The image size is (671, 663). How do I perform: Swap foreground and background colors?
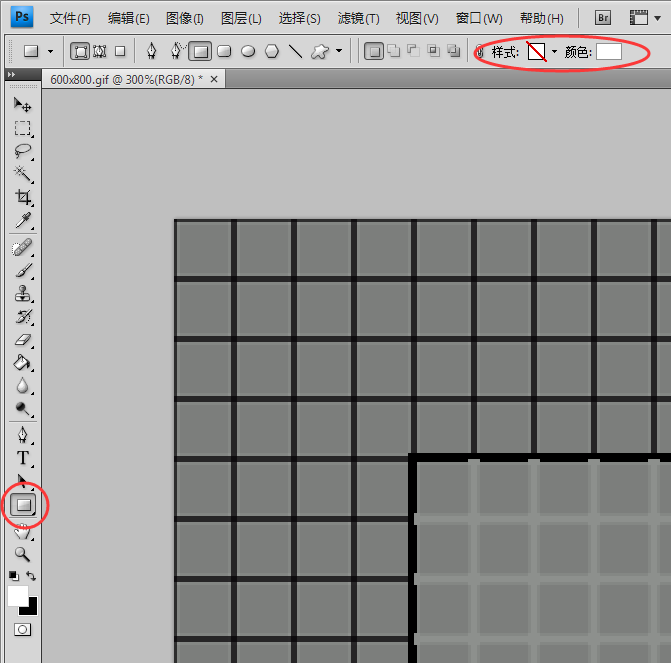click(31, 576)
